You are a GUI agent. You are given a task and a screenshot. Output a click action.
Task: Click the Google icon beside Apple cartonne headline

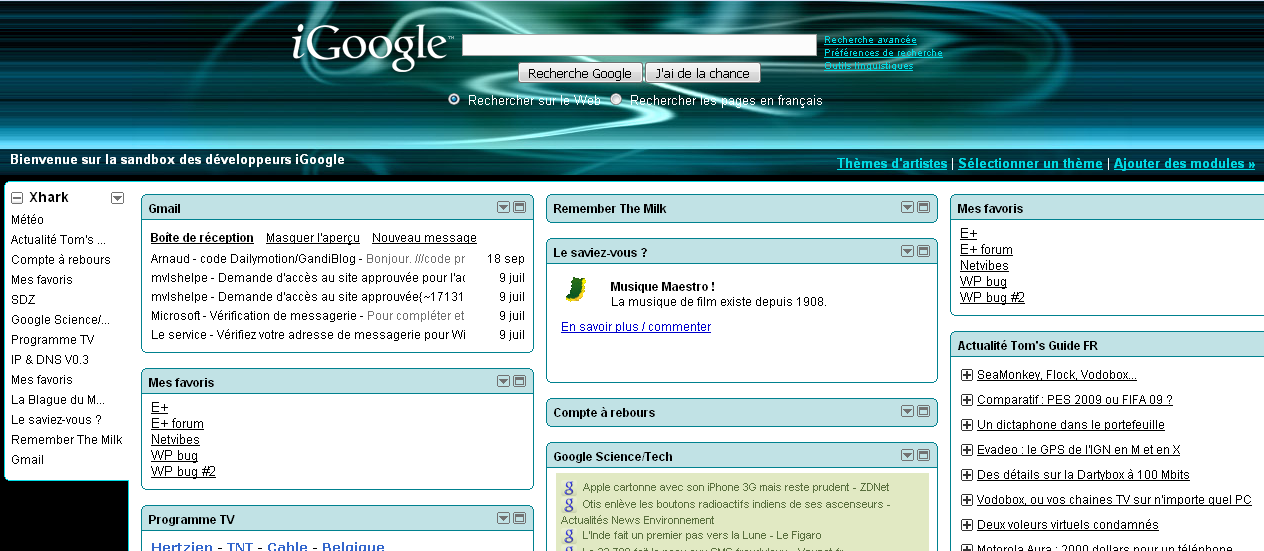568,487
